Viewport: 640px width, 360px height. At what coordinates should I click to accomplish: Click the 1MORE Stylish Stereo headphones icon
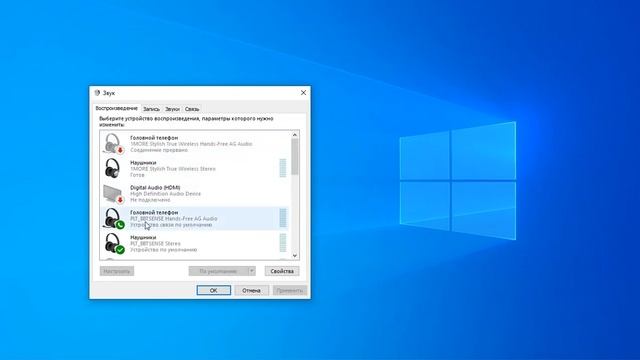click(x=113, y=169)
